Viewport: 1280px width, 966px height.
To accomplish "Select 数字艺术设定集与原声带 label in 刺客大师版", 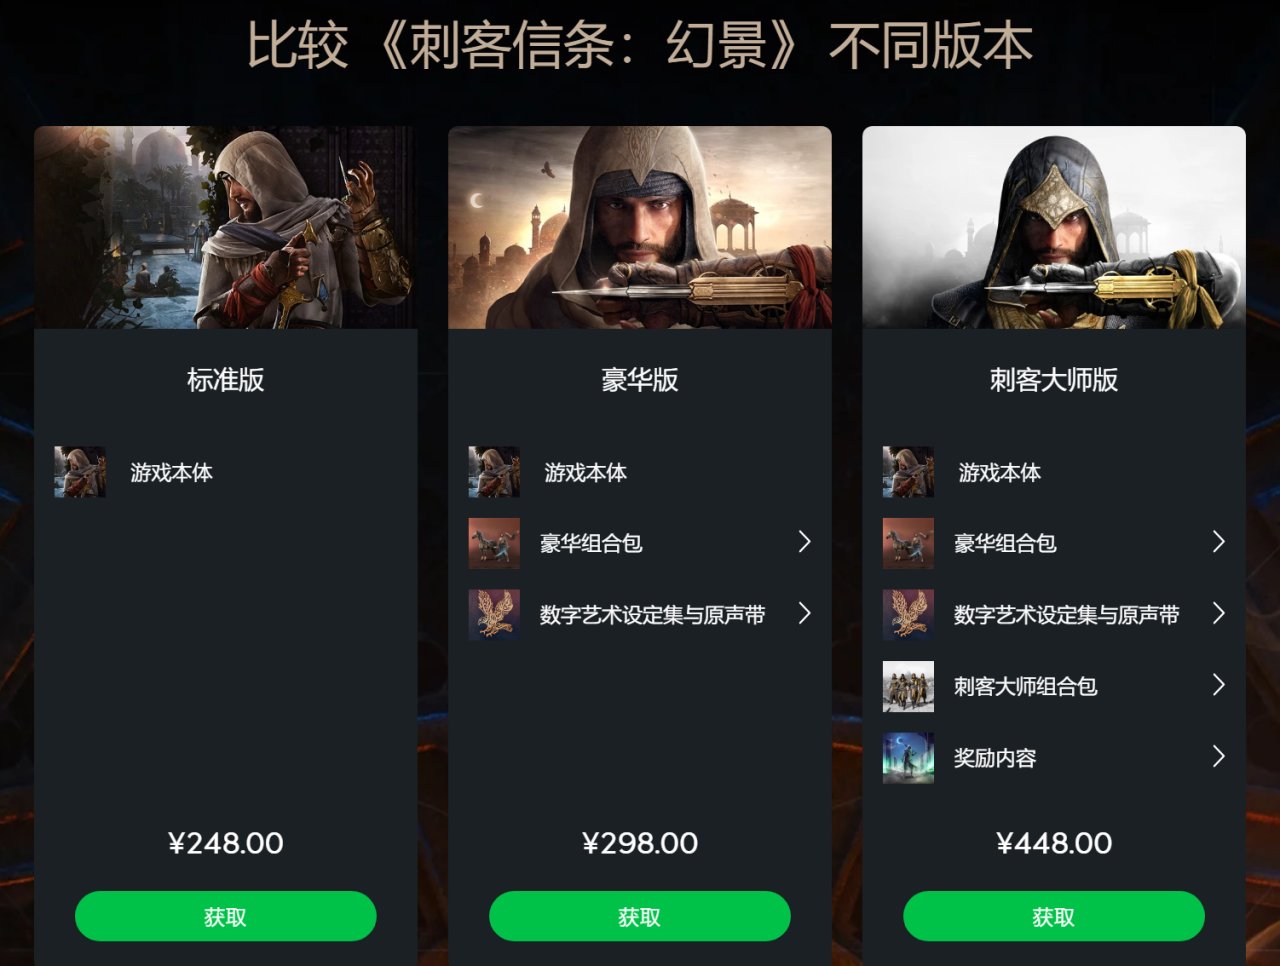I will [1066, 615].
